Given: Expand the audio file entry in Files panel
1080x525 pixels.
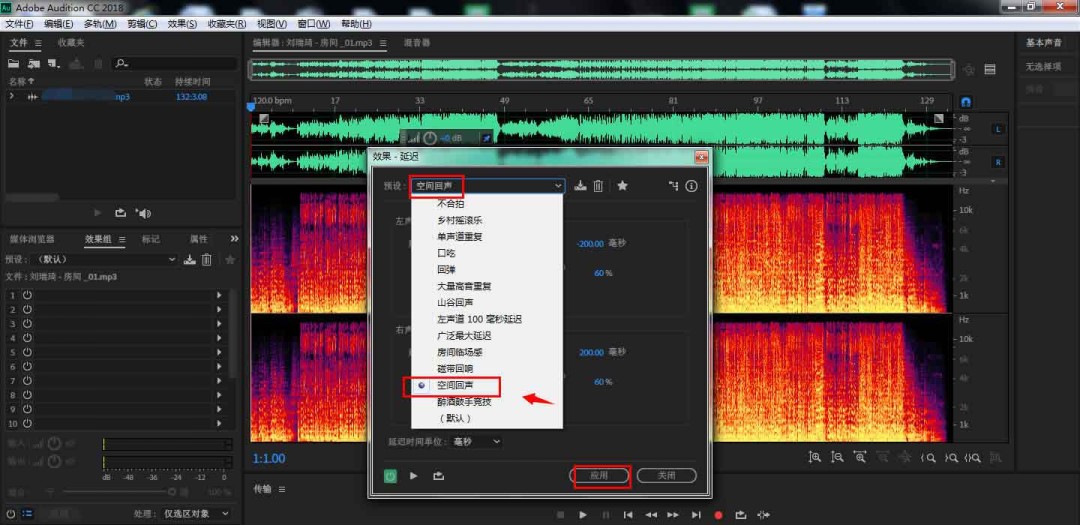Looking at the screenshot, I should tap(12, 97).
